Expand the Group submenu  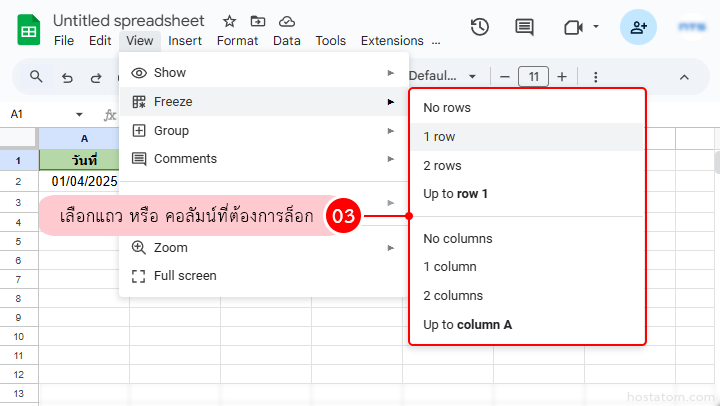point(264,130)
